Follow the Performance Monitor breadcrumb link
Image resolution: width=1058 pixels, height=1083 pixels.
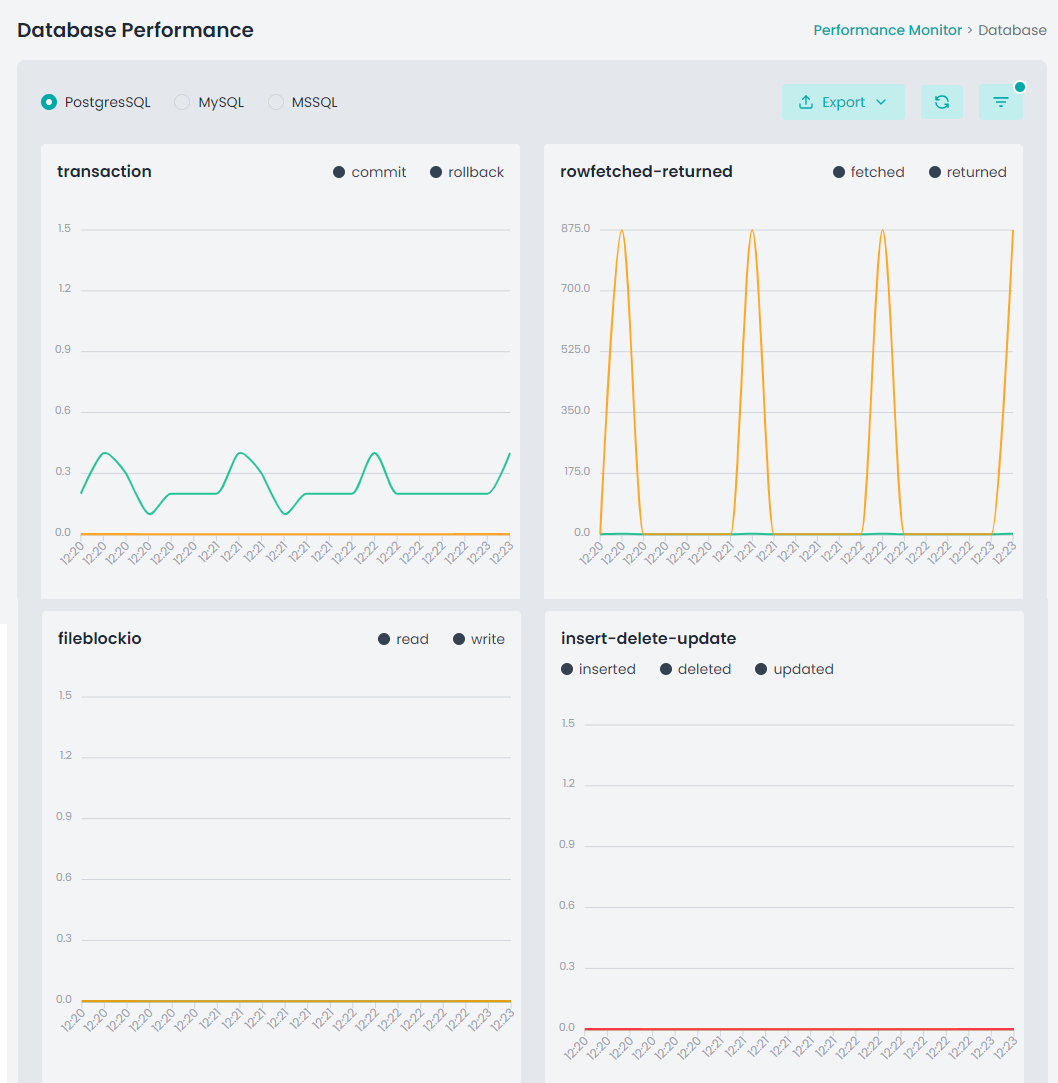click(887, 30)
